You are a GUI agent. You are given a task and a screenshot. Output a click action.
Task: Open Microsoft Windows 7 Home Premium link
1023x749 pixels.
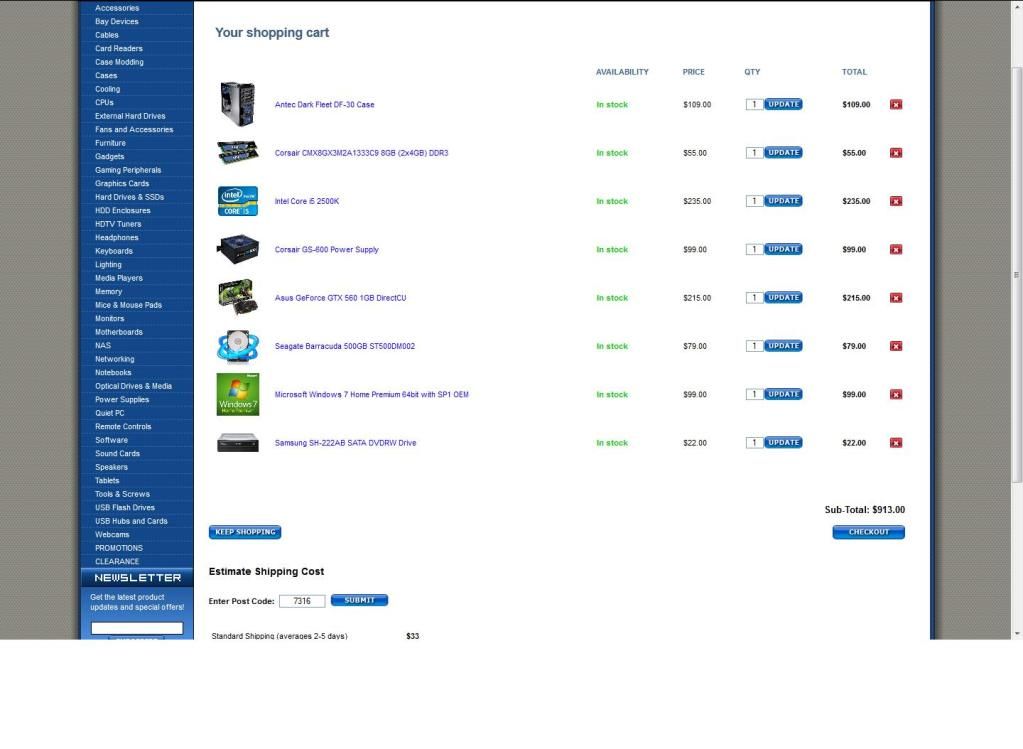(371, 394)
